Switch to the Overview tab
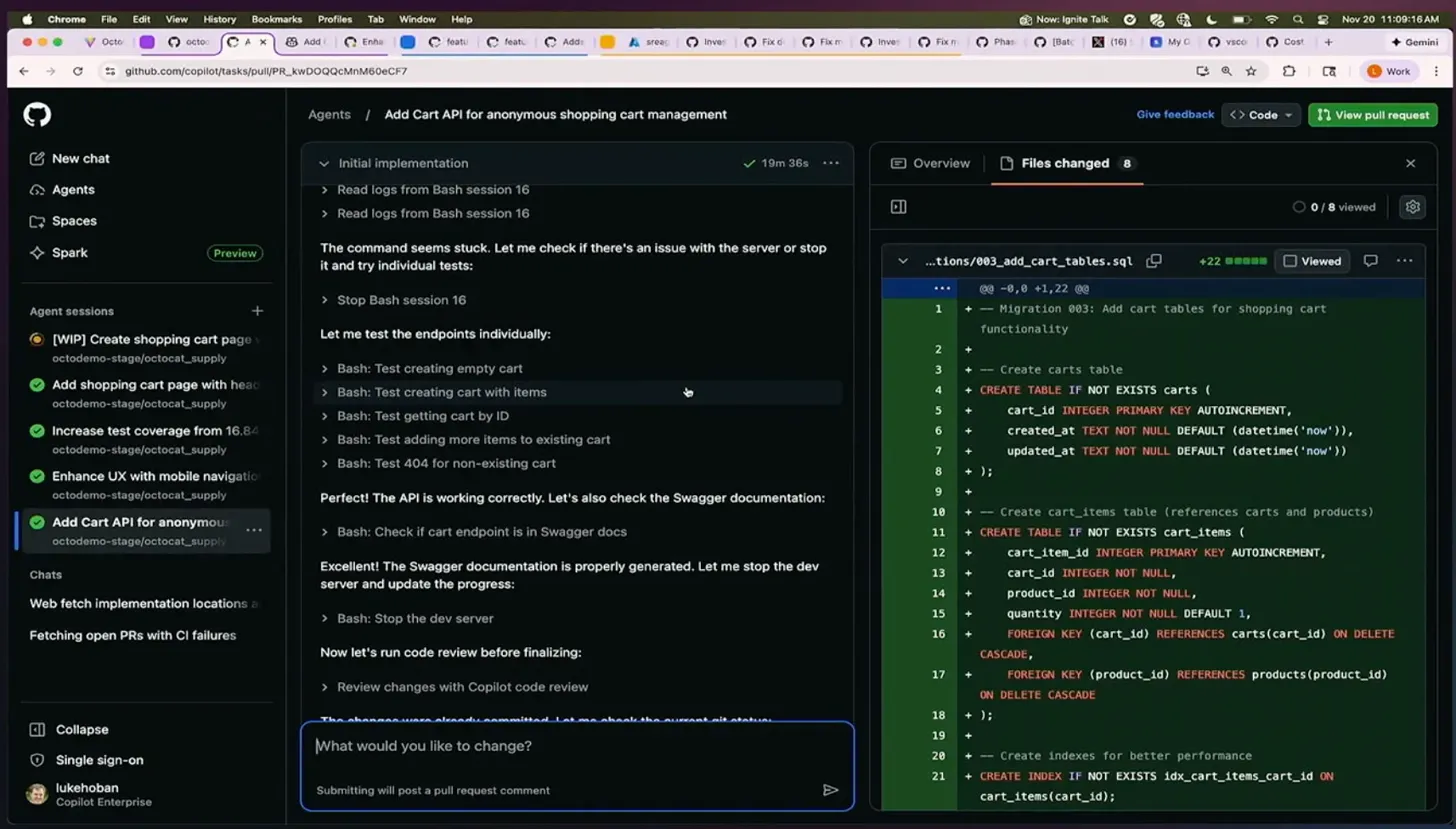Viewport: 1456px width, 829px height. (938, 163)
